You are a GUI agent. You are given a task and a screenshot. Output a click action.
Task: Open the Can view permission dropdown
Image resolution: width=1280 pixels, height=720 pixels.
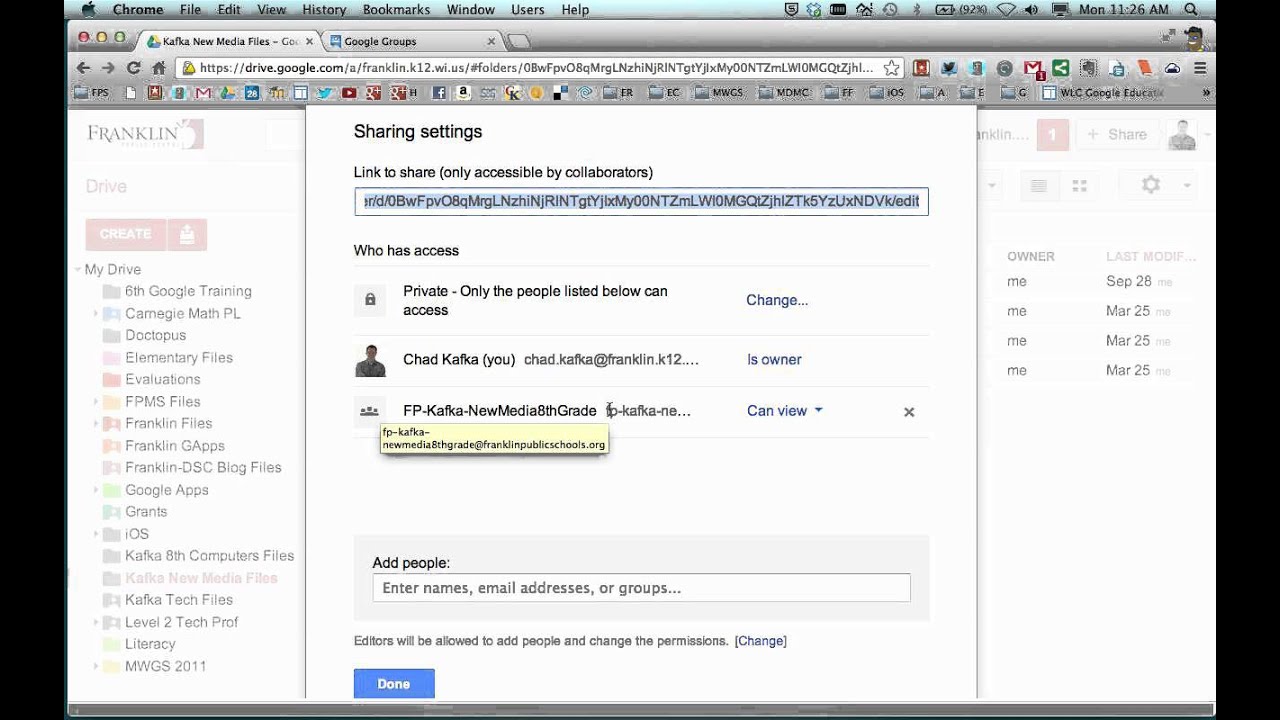coord(784,411)
